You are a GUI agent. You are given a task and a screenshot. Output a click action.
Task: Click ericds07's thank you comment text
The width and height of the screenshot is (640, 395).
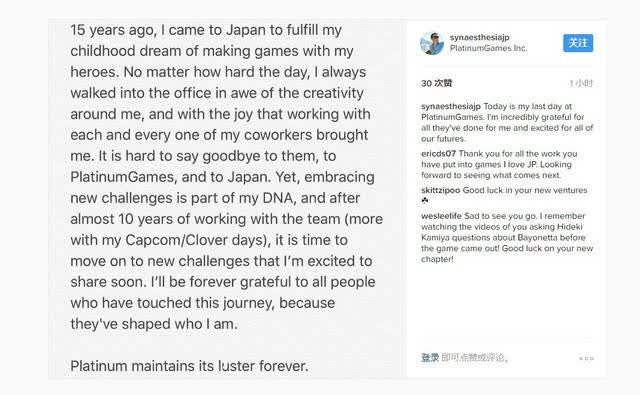coord(498,164)
